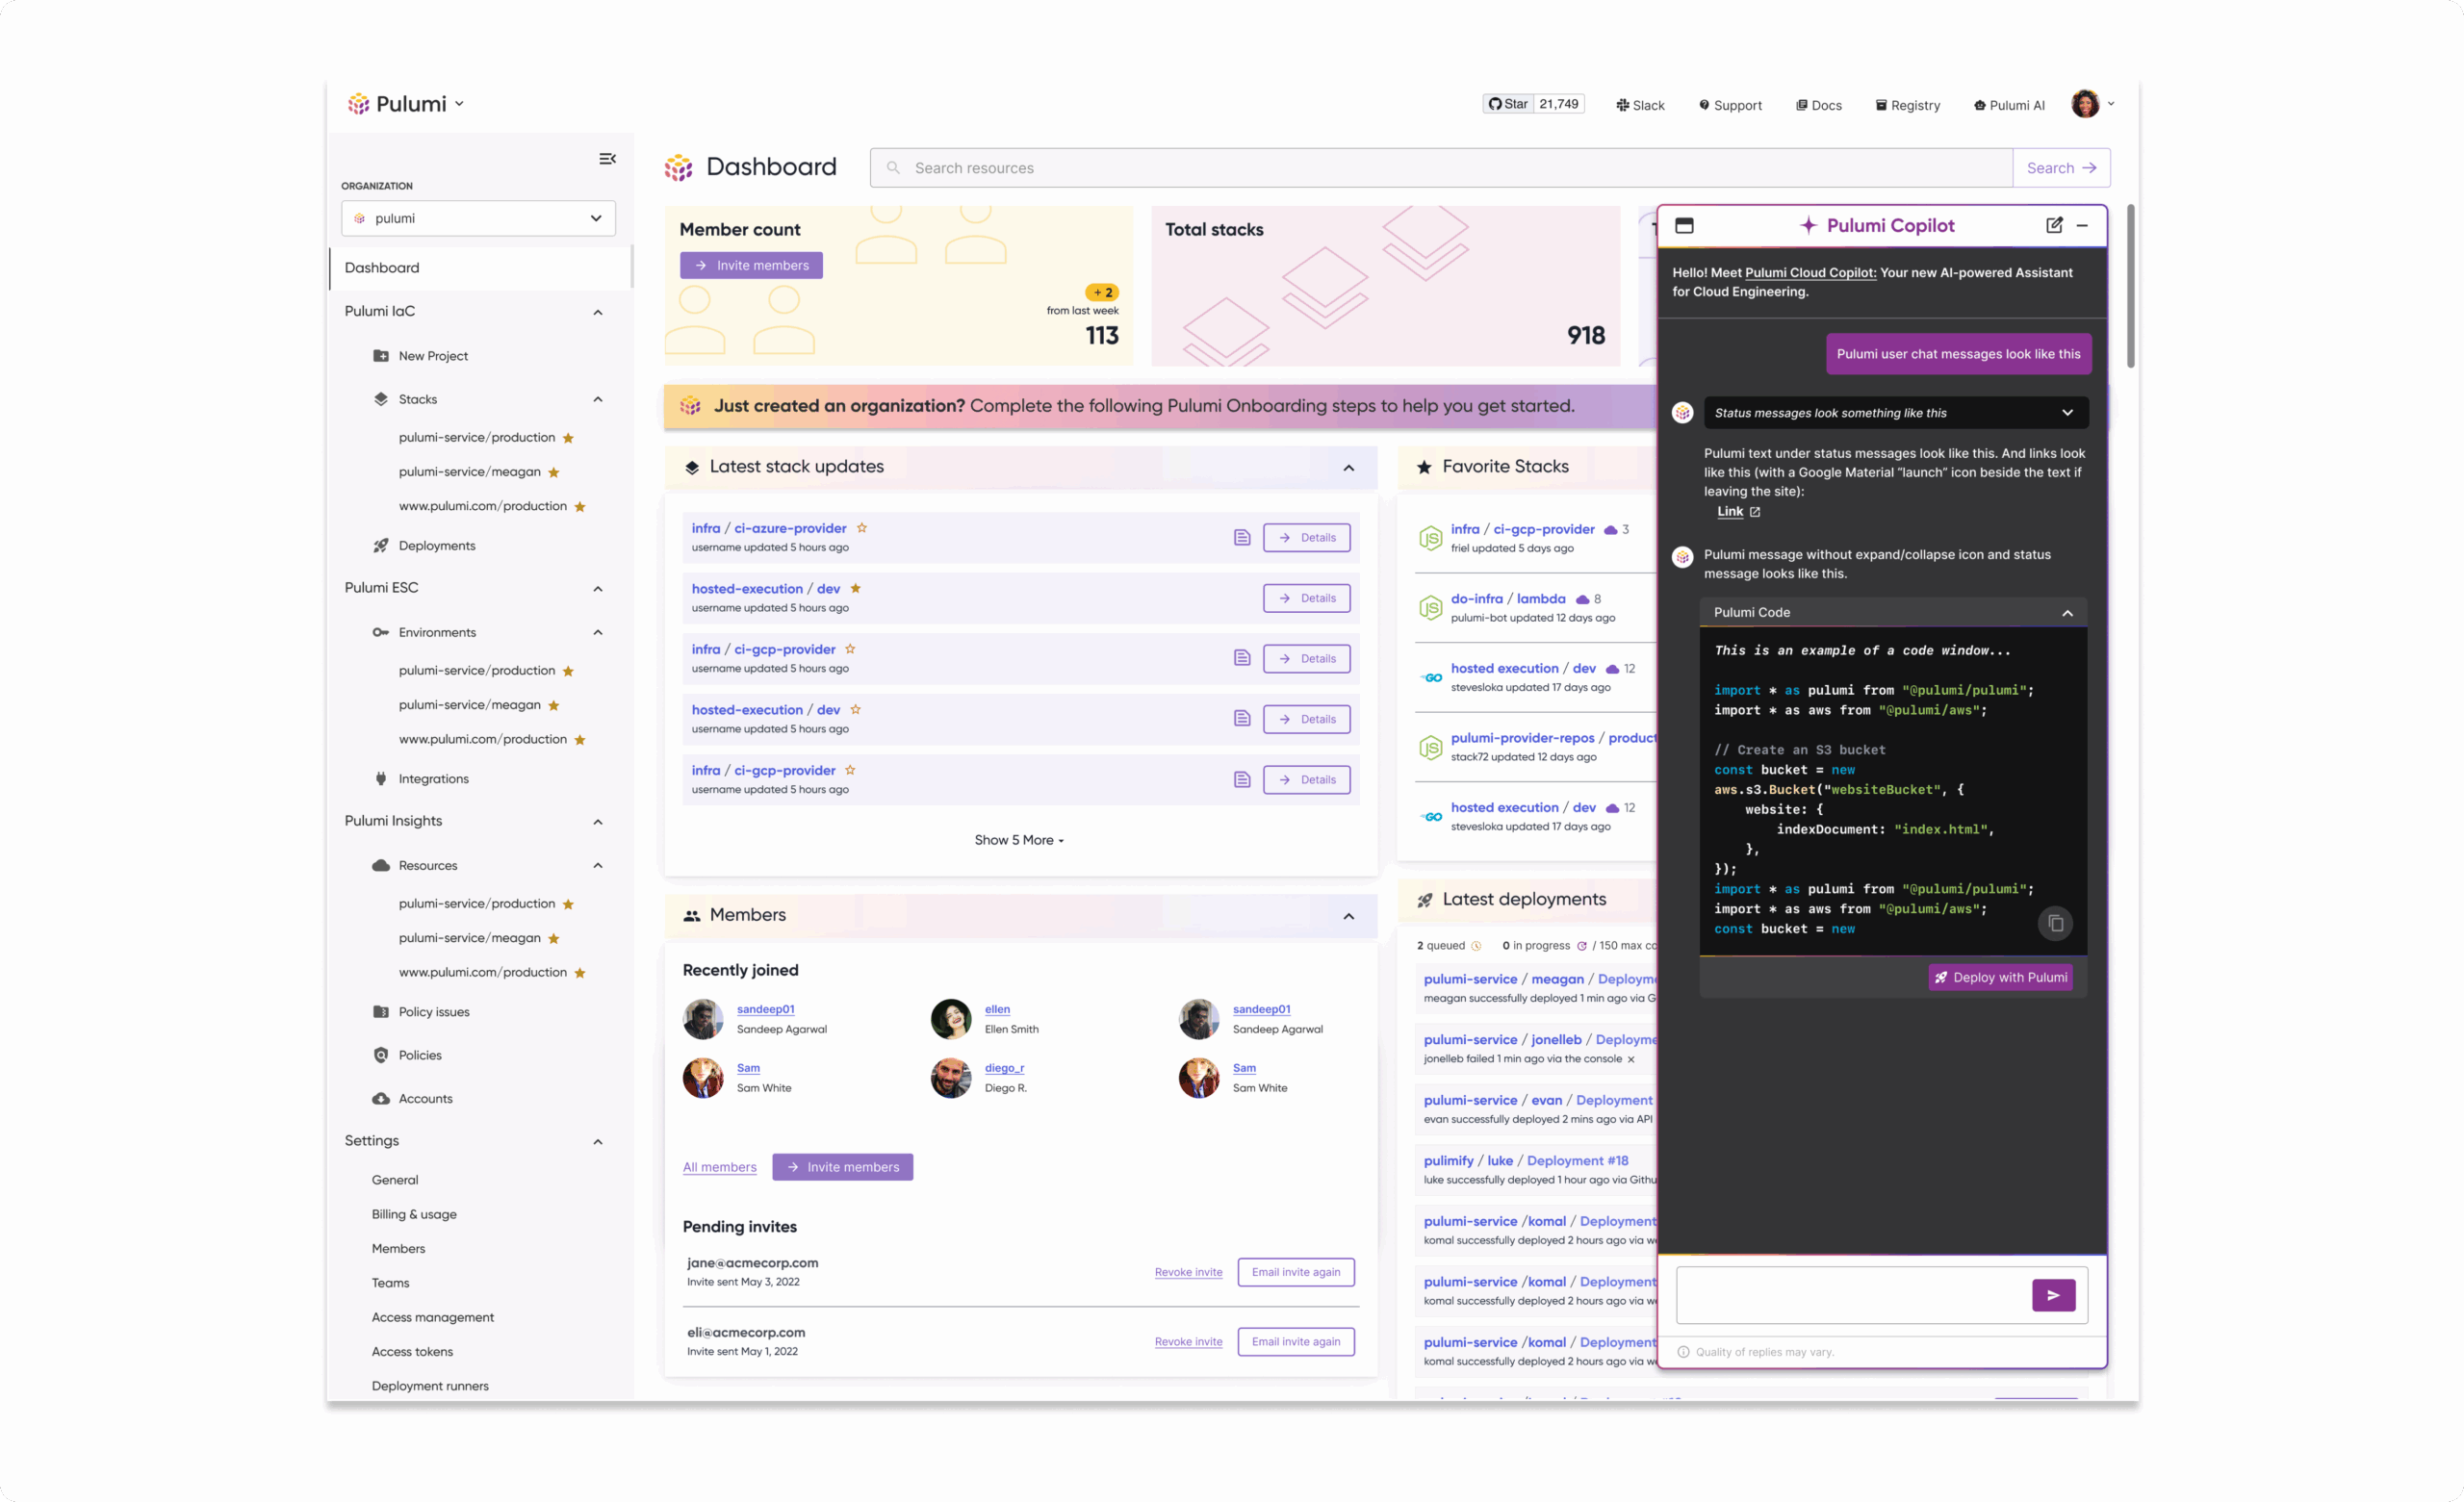The width and height of the screenshot is (2464, 1502).
Task: Toggle star on pulumi-service/megaan under Stacks
Action: click(554, 472)
